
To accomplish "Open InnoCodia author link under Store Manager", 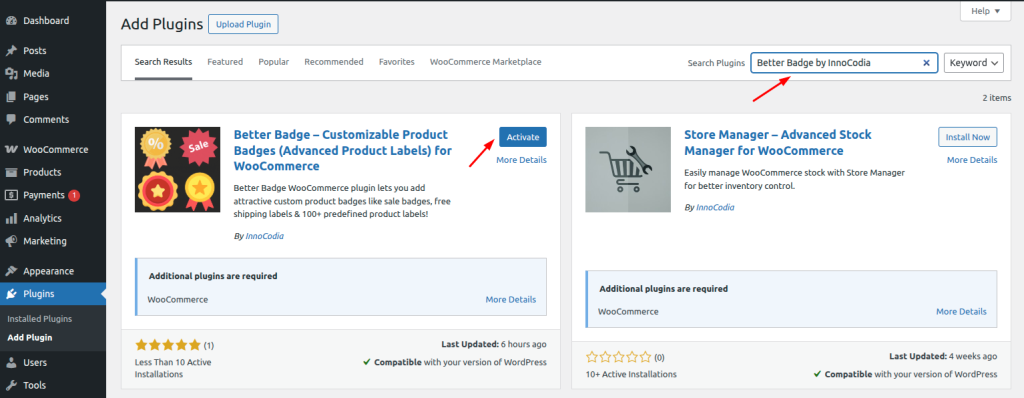I will click(x=715, y=207).
